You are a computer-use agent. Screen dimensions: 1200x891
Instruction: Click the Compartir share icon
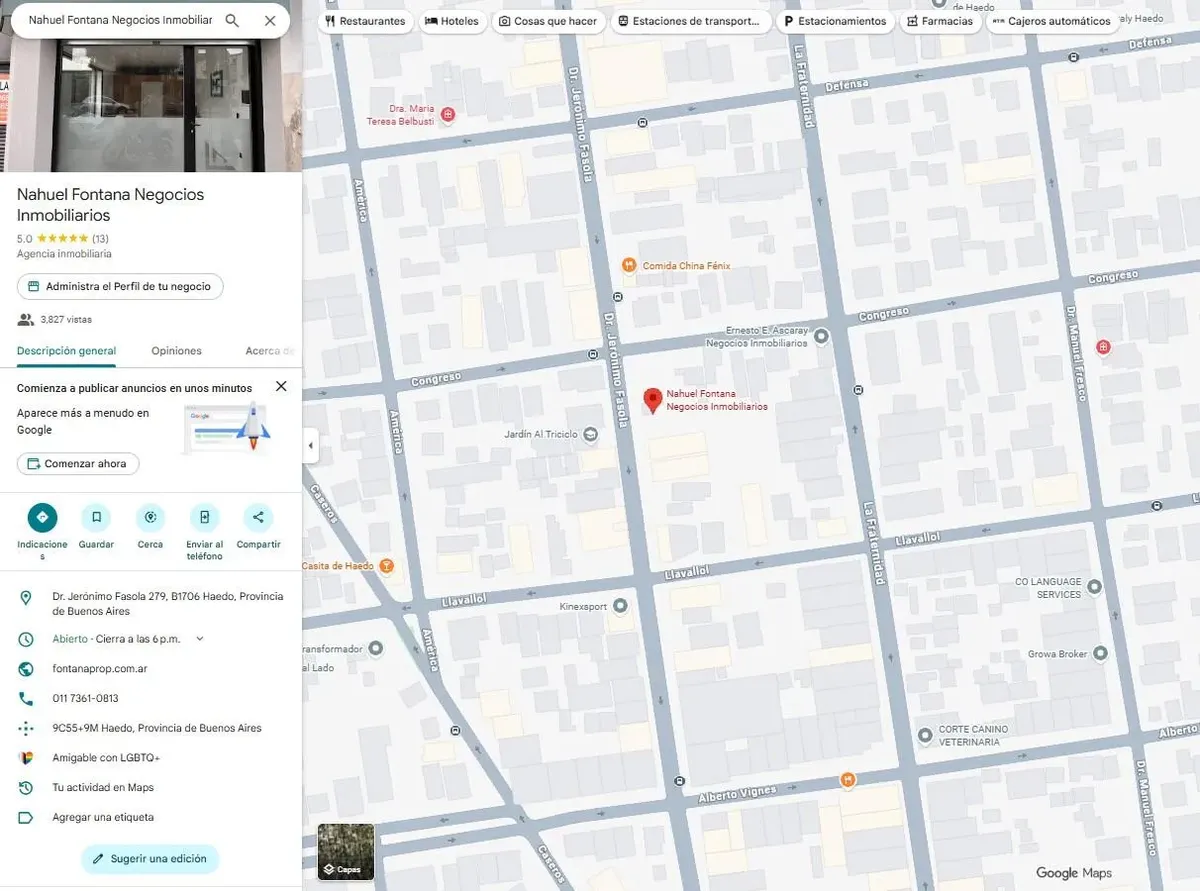pos(258,517)
